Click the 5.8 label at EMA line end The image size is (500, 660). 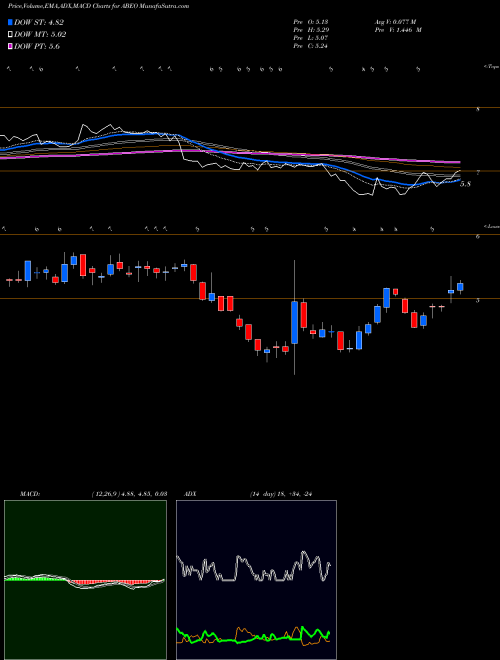(x=465, y=184)
